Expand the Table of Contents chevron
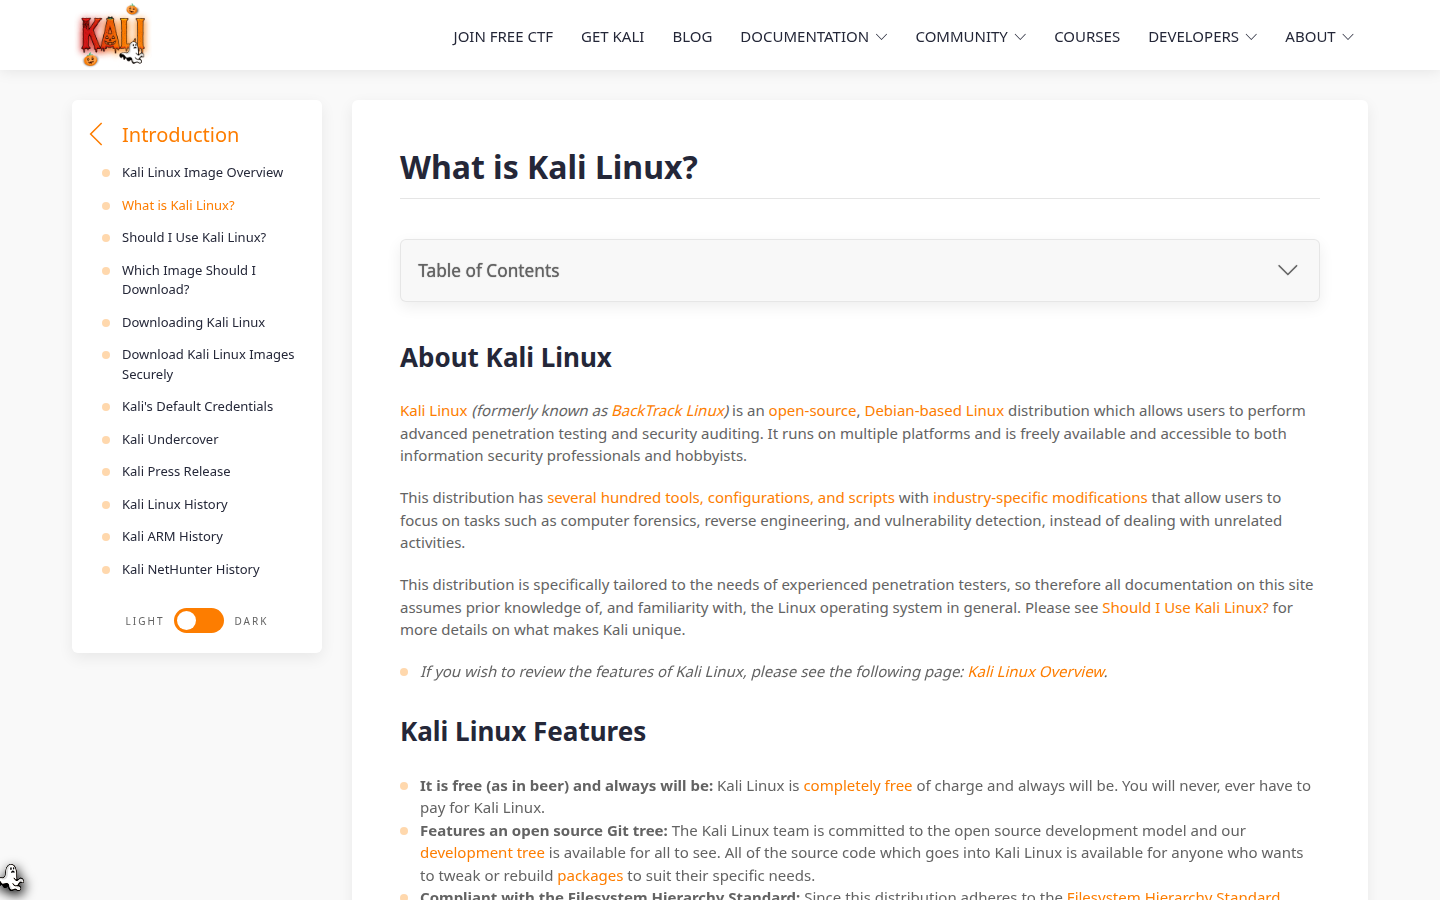This screenshot has width=1440, height=900. (x=1287, y=270)
